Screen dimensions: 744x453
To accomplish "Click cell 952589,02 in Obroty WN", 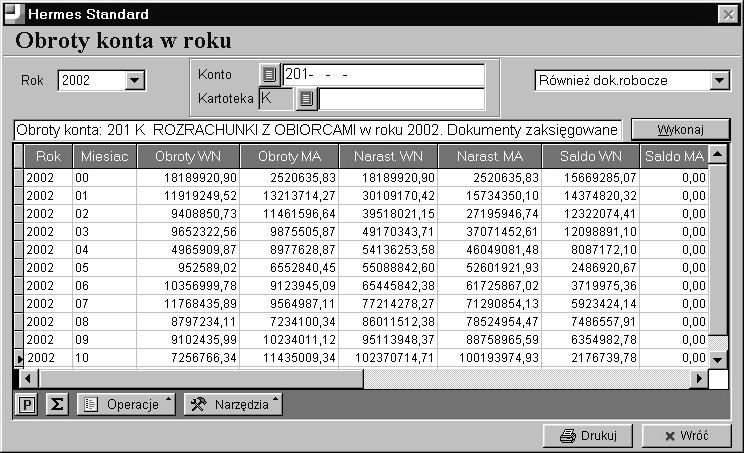I will [188, 268].
